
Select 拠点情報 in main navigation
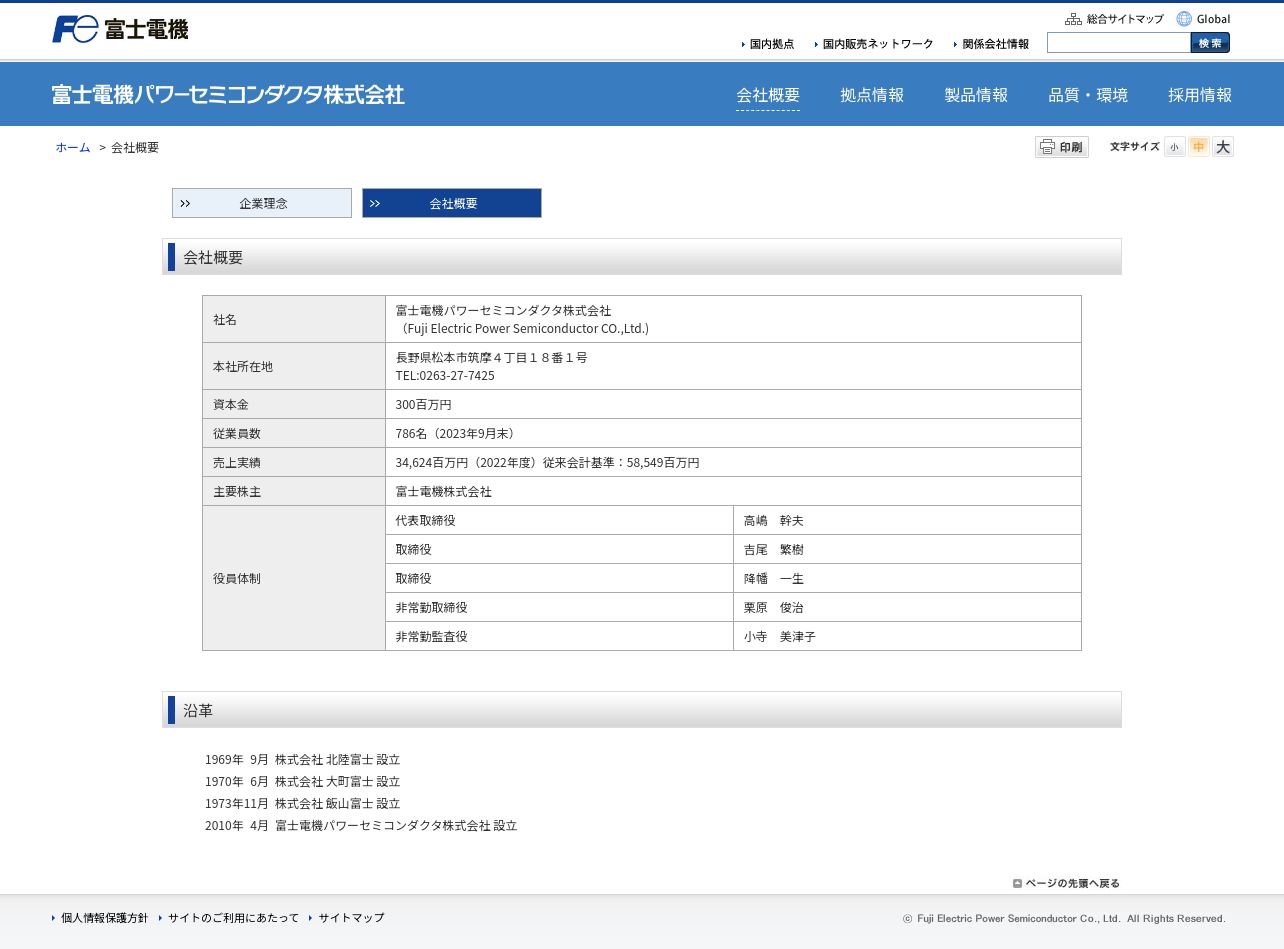(872, 95)
